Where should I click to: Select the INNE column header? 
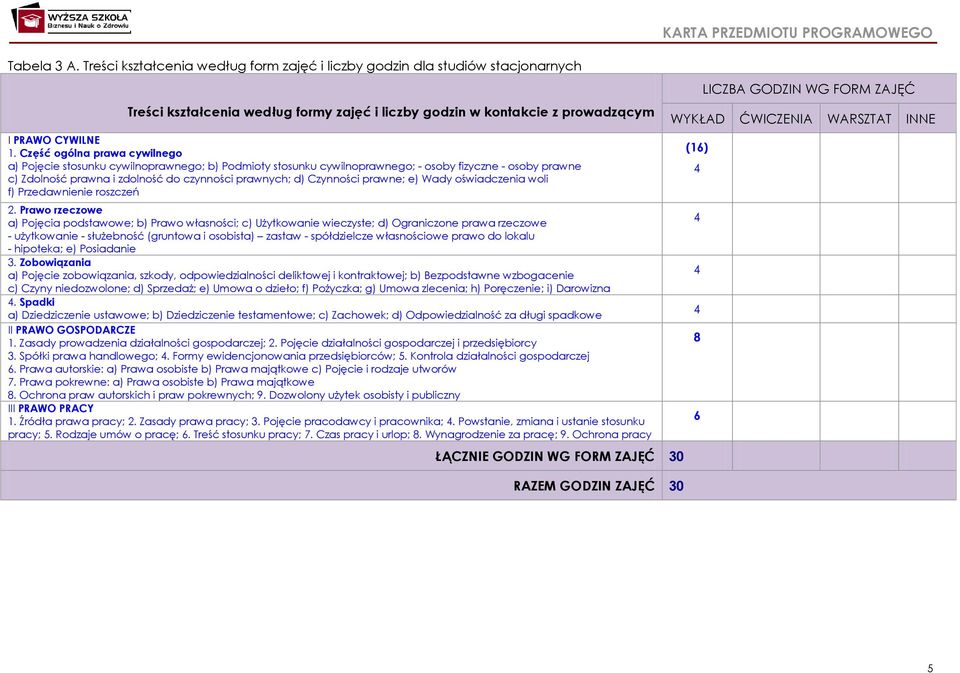pos(920,119)
